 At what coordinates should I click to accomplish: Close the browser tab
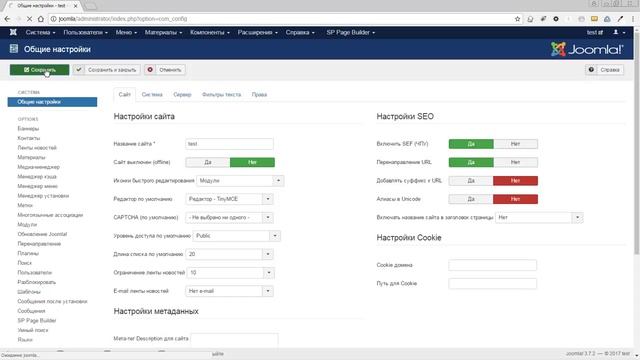[x=76, y=6]
